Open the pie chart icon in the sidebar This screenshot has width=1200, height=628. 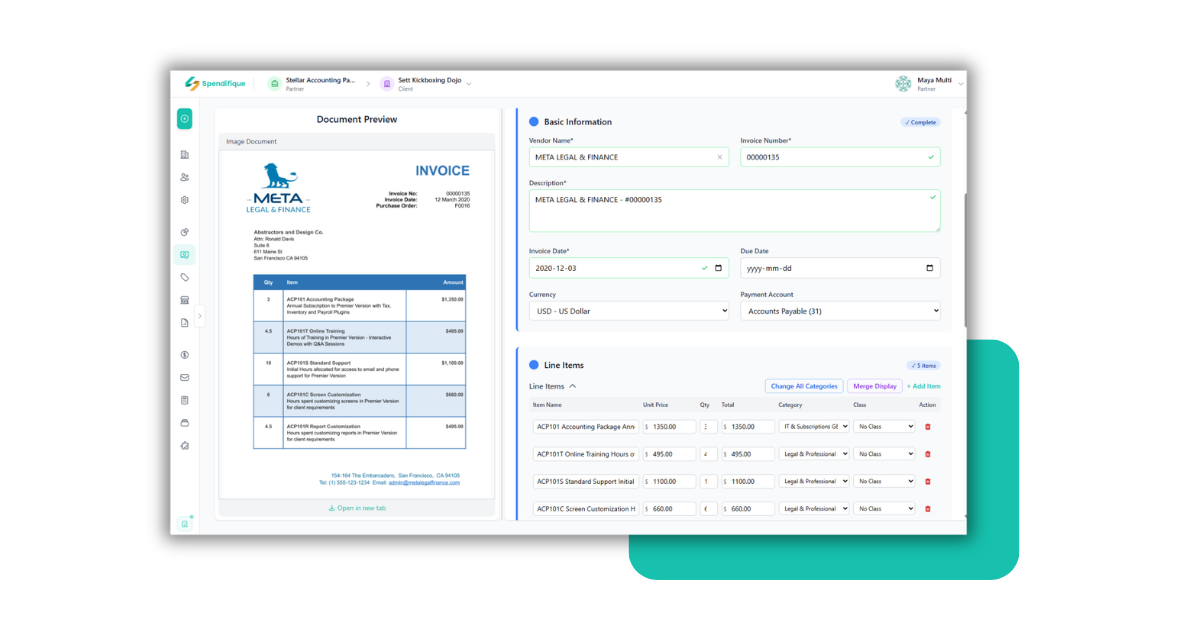(185, 232)
